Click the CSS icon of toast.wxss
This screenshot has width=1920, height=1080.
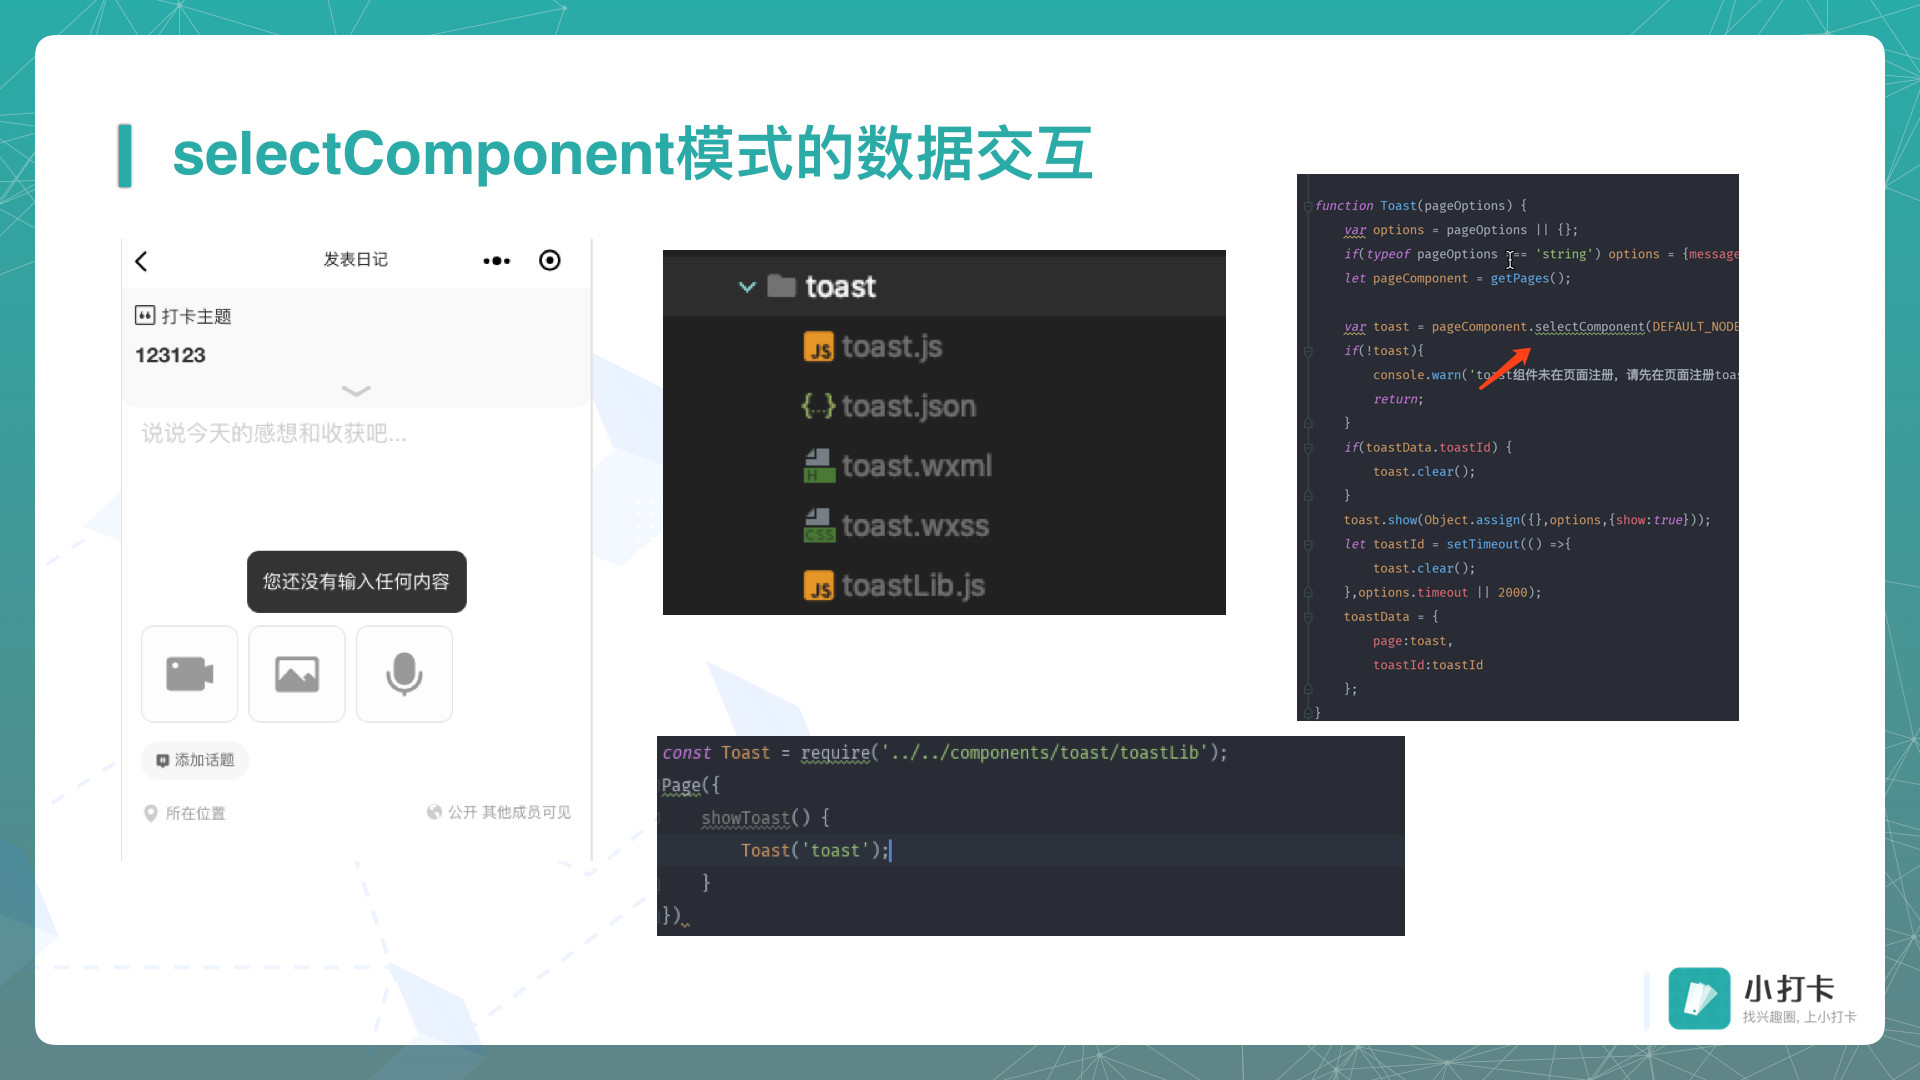[819, 526]
